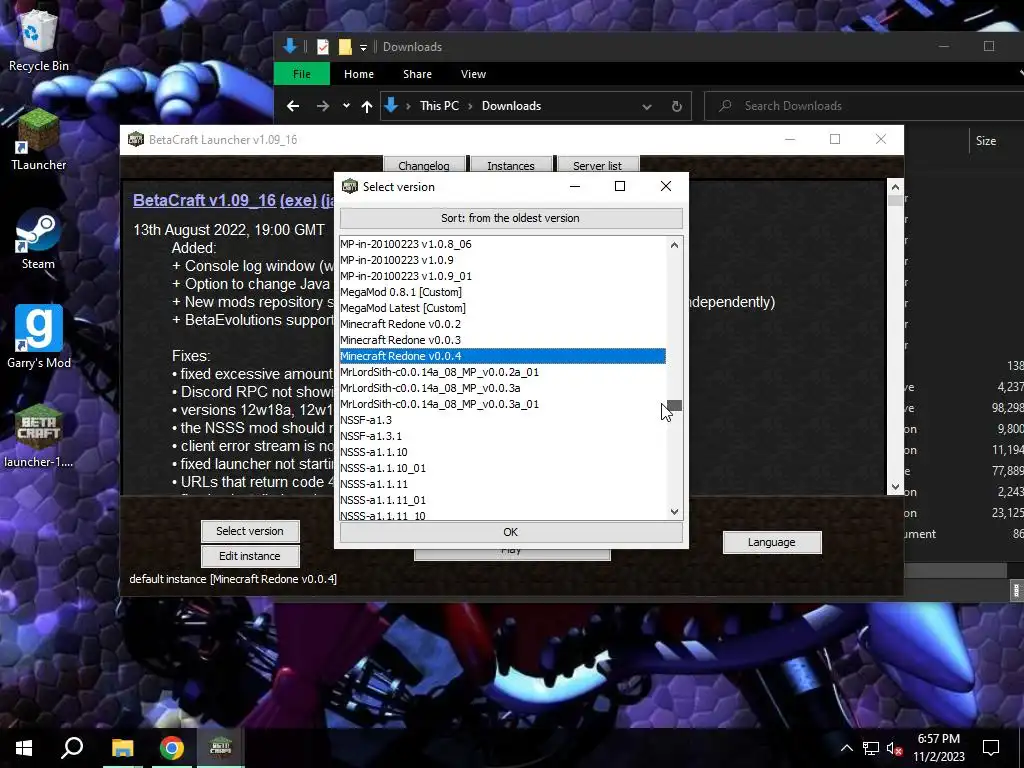
Task: Expand the Explorer address bar history dropdown
Action: [x=647, y=106]
